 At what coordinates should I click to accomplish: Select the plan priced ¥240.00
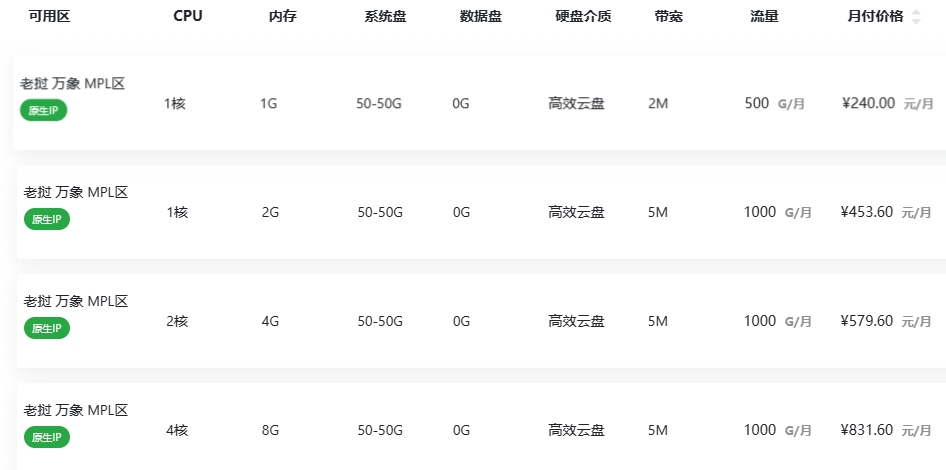click(x=868, y=103)
